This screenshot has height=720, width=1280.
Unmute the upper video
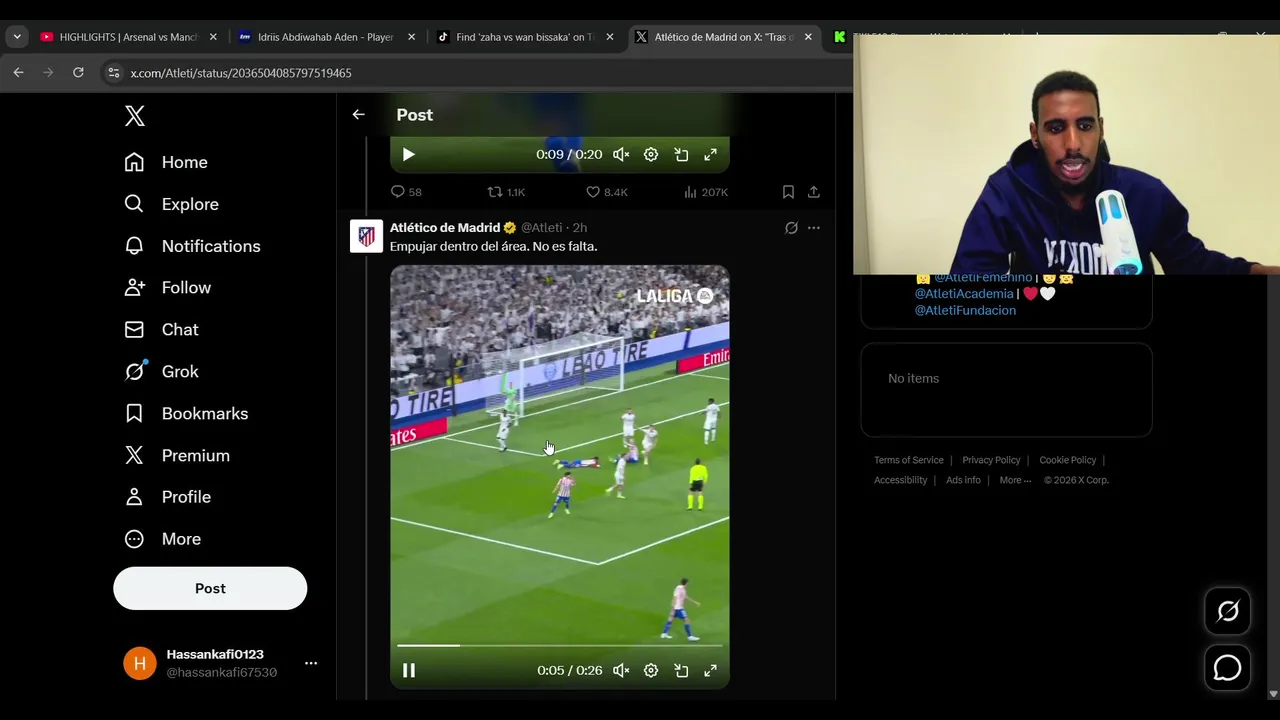tap(621, 154)
